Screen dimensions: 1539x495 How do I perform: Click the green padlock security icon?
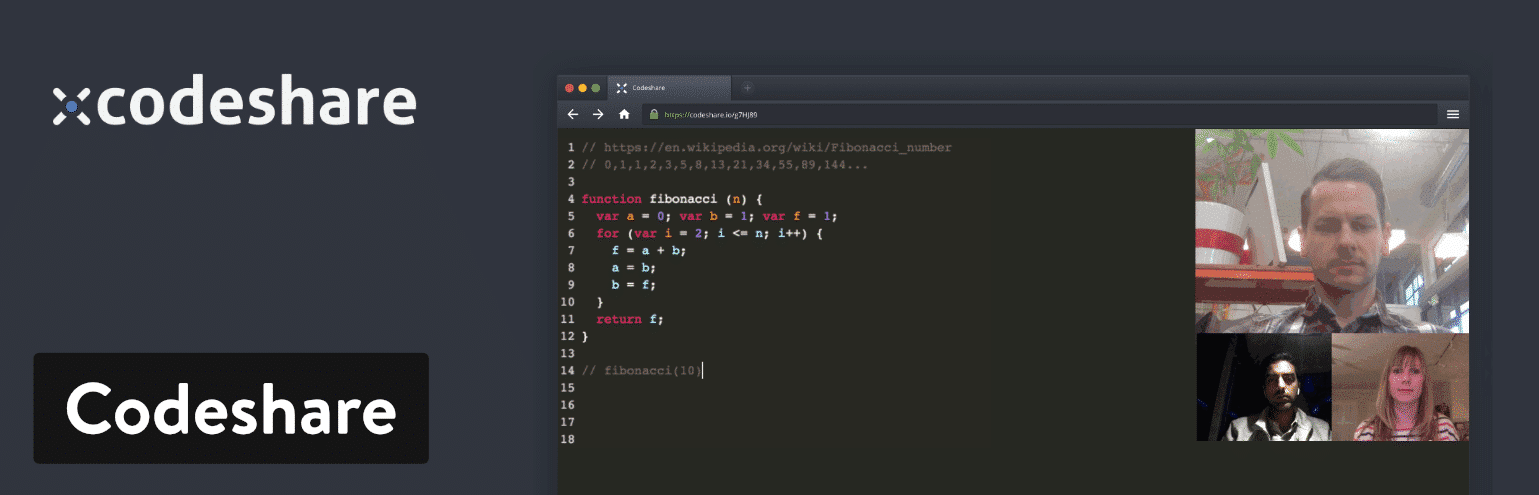pos(654,114)
